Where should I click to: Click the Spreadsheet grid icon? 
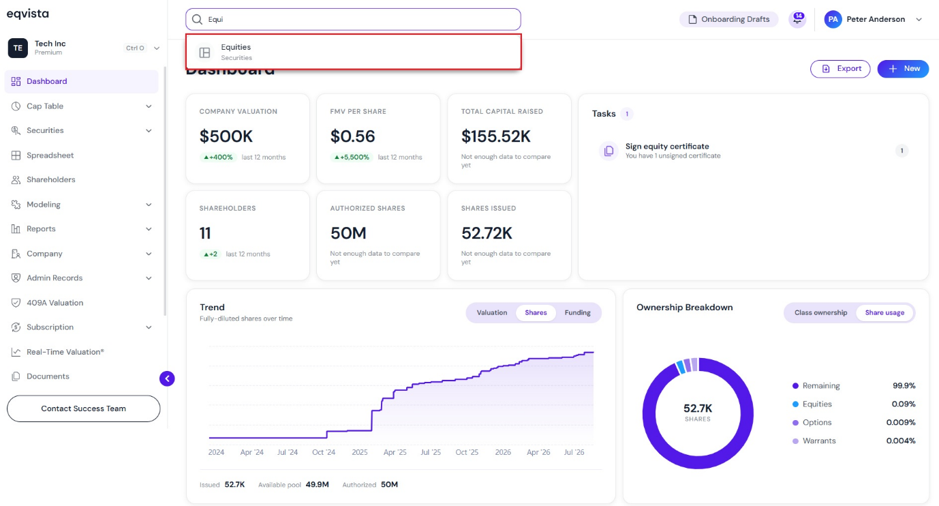point(16,155)
